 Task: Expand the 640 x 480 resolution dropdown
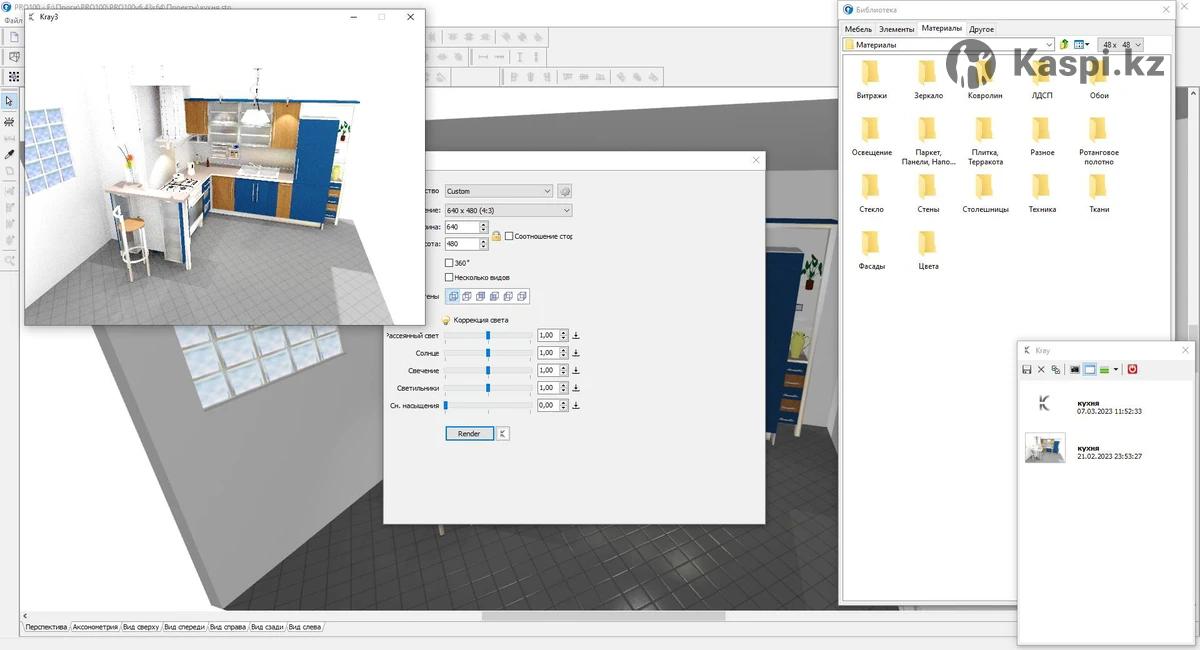coord(508,211)
